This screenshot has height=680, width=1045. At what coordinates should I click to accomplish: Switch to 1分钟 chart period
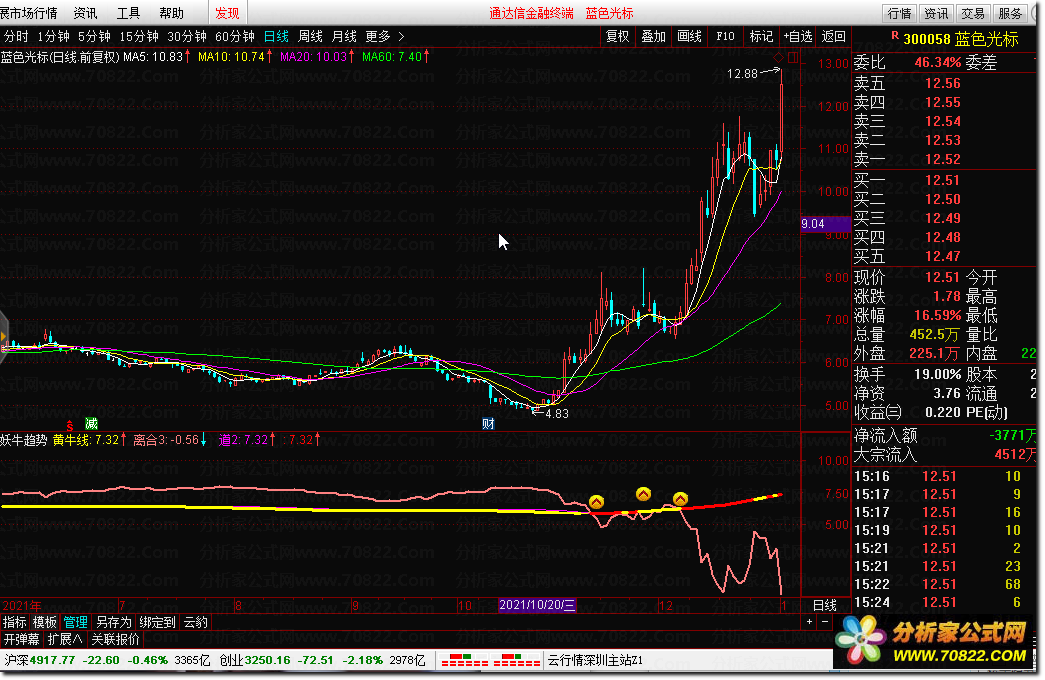click(53, 37)
